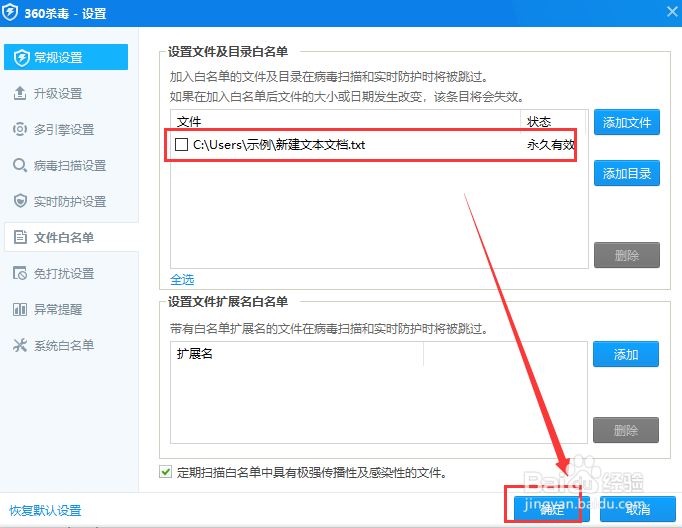Viewport: 682px width, 528px height.
Task: Select 实时防护设置 in sidebar
Action: click(x=71, y=201)
